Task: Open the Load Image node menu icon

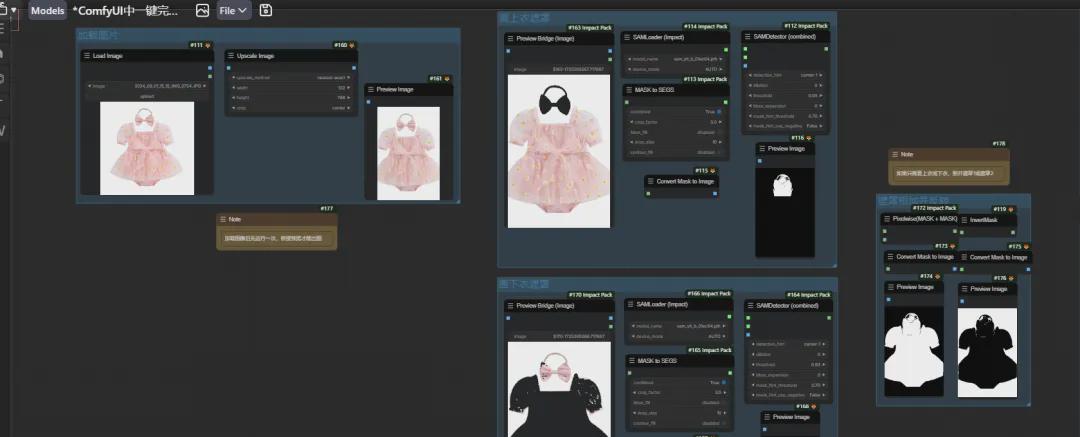Action: [87, 56]
